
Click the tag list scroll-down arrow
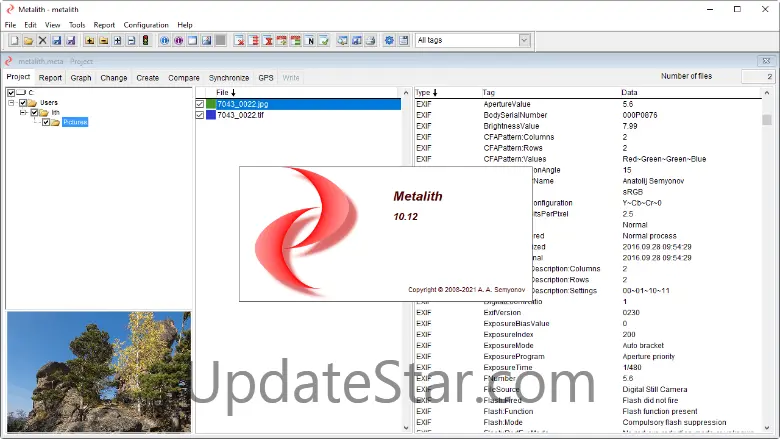tap(767, 427)
